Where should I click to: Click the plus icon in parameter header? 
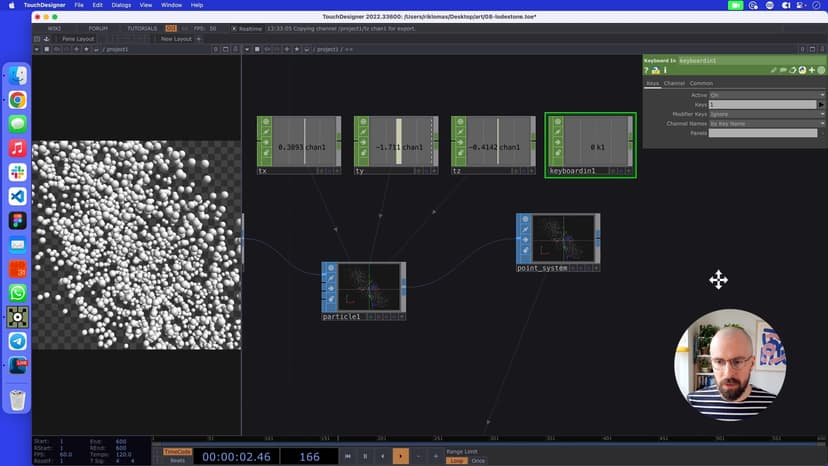811,70
